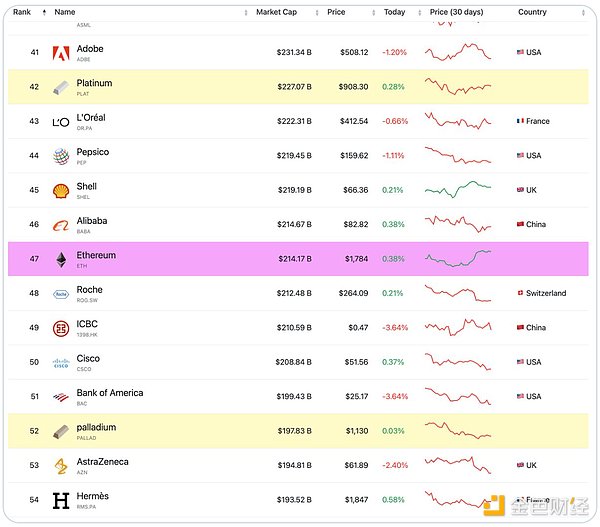The width and height of the screenshot is (600, 527).
Task: Click the Alibaba logo icon
Action: coord(61,225)
